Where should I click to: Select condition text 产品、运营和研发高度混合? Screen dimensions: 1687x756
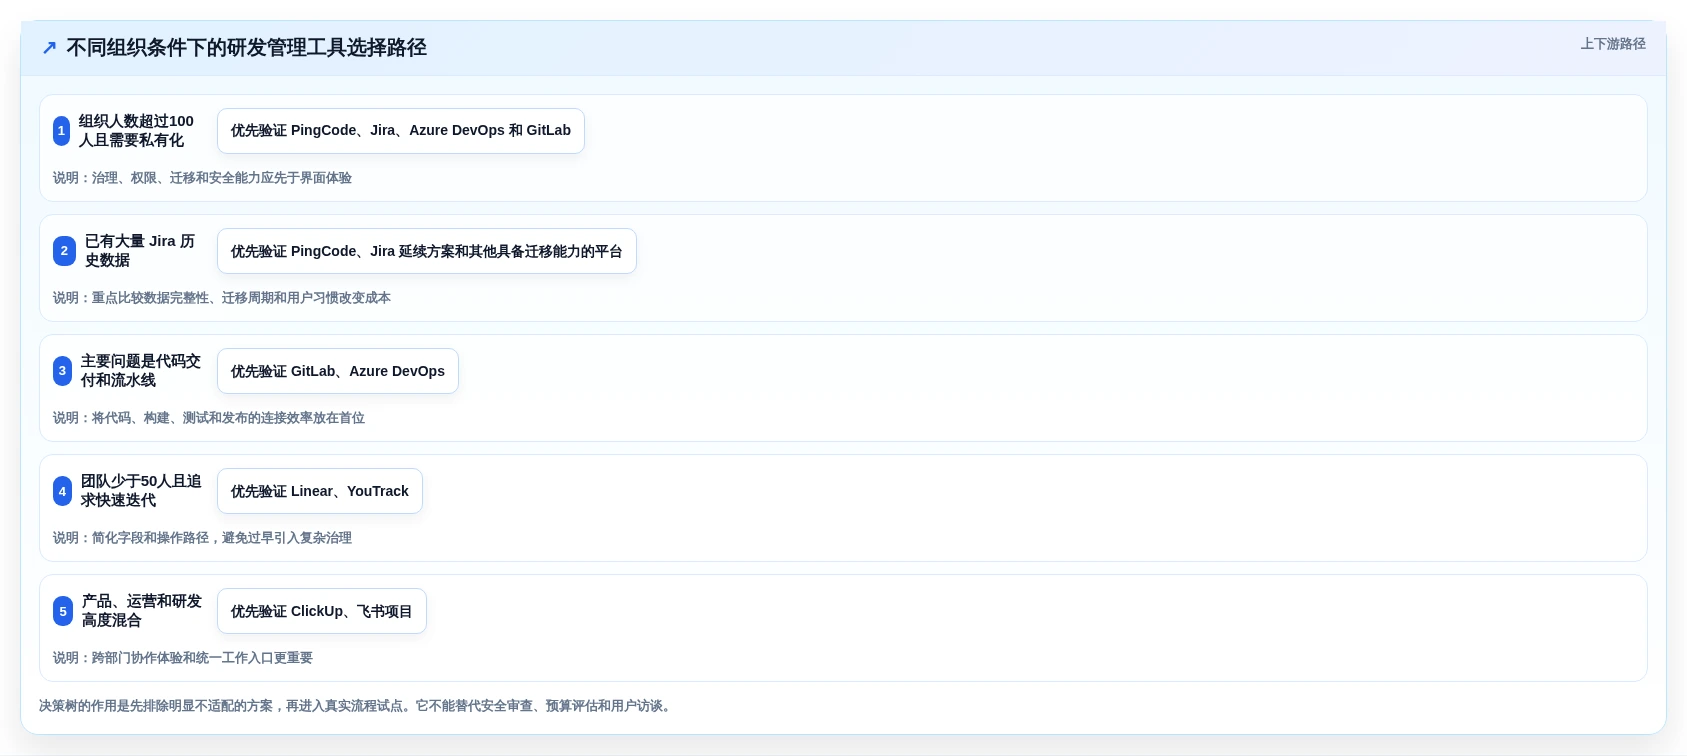tap(142, 611)
